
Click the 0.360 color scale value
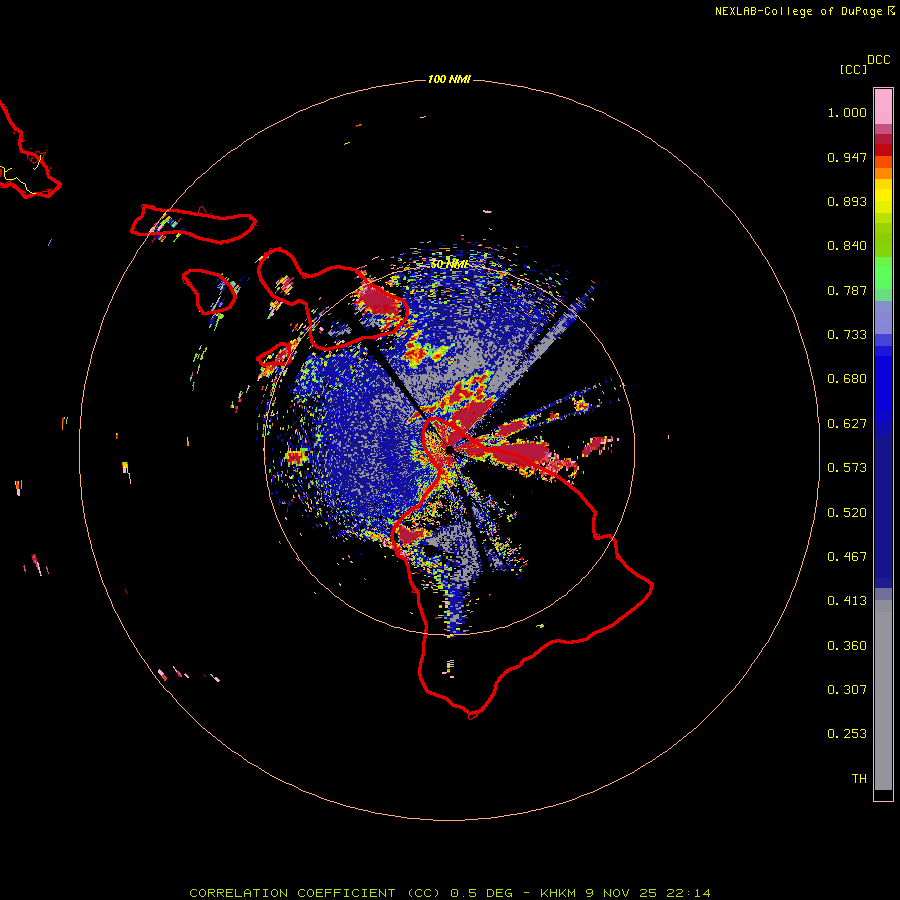pyautogui.click(x=847, y=646)
